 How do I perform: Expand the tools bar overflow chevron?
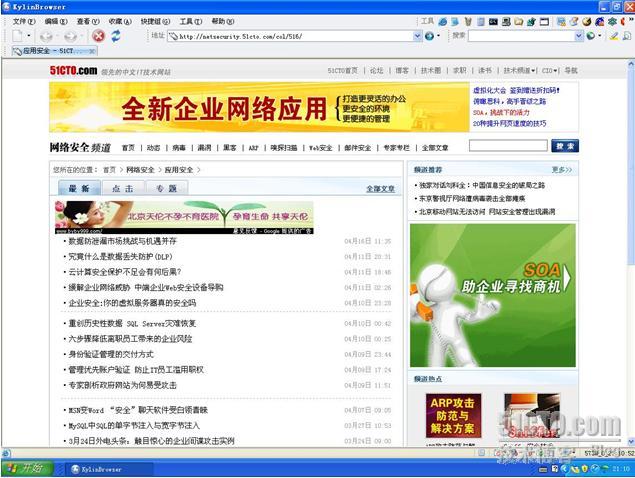[x=631, y=19]
